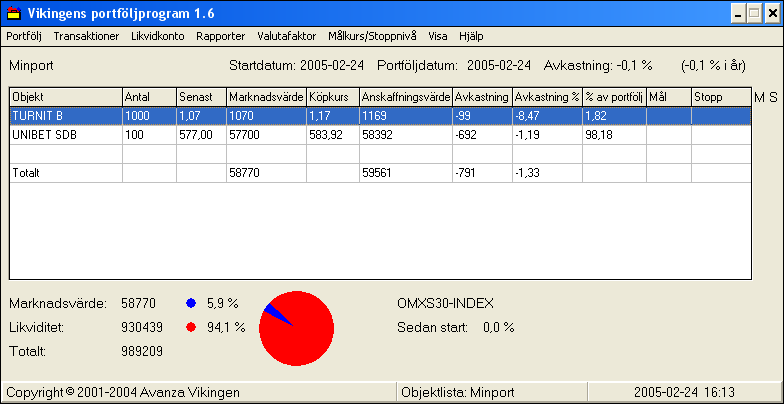The width and height of the screenshot is (784, 404).
Task: Click the portfolio allocation pie chart
Action: [296, 328]
